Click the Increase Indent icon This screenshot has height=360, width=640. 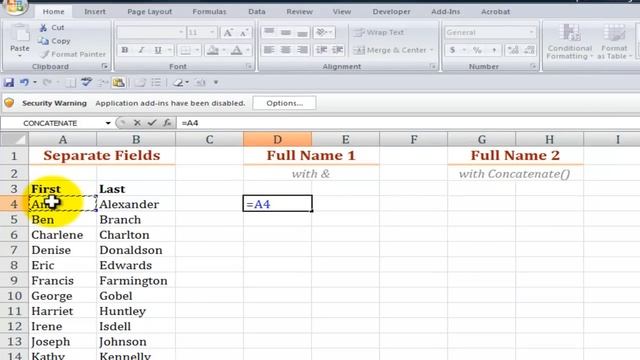(338, 50)
